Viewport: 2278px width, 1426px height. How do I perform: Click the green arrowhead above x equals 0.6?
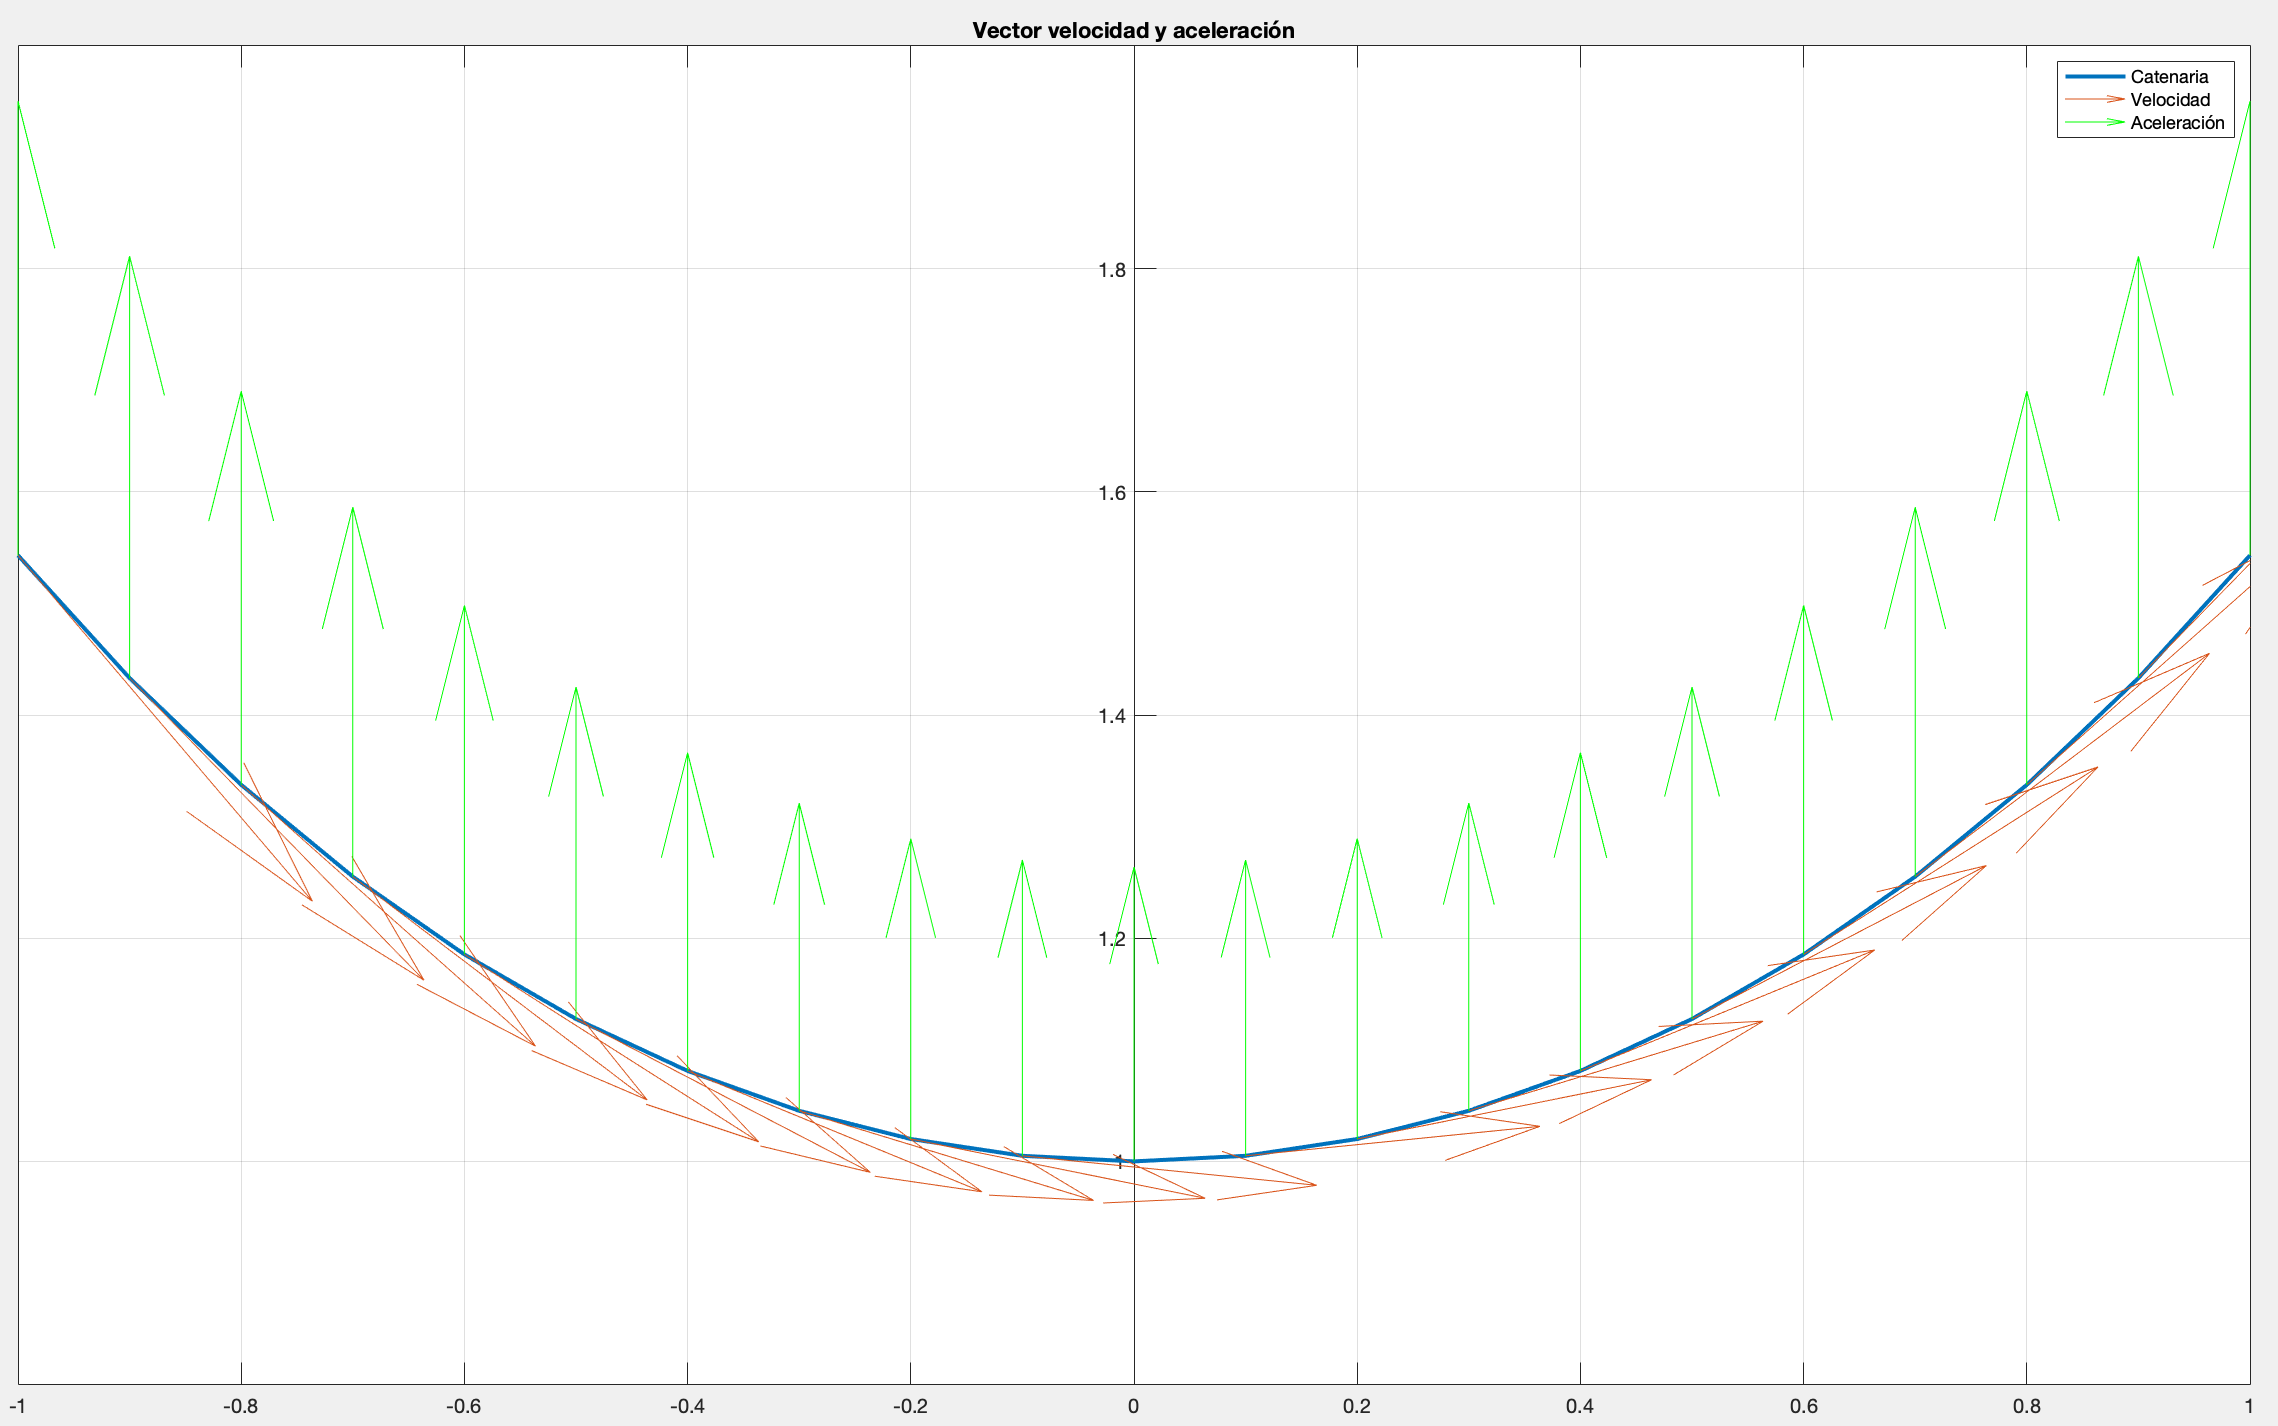point(1803,610)
